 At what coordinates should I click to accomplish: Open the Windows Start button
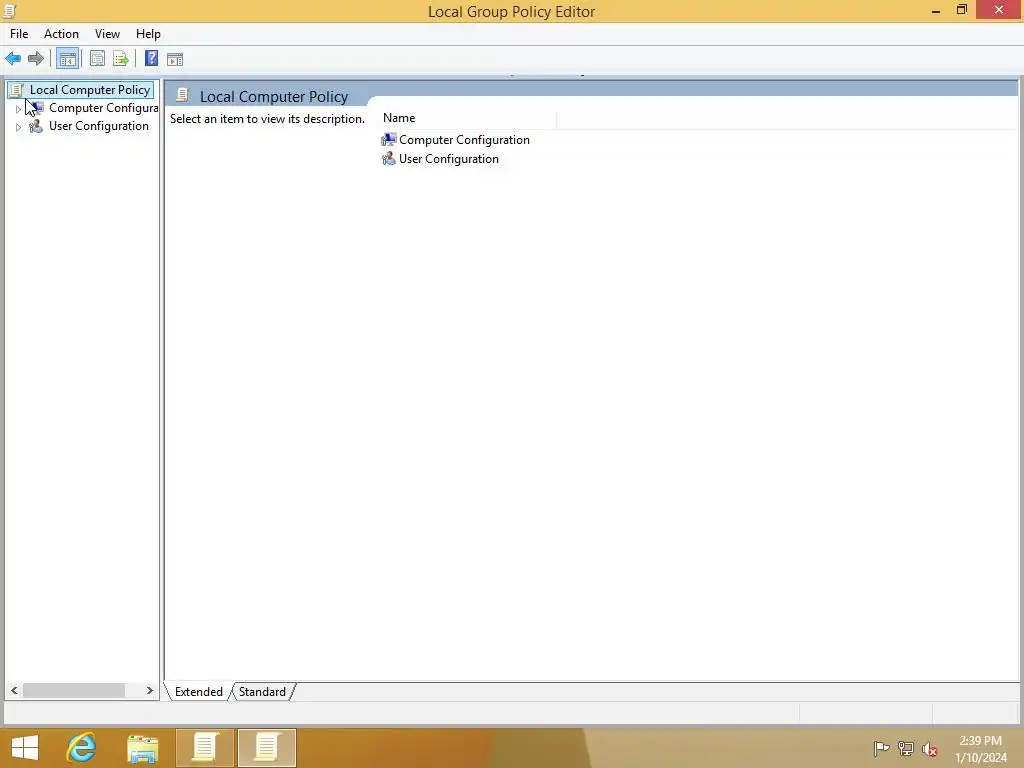25,748
